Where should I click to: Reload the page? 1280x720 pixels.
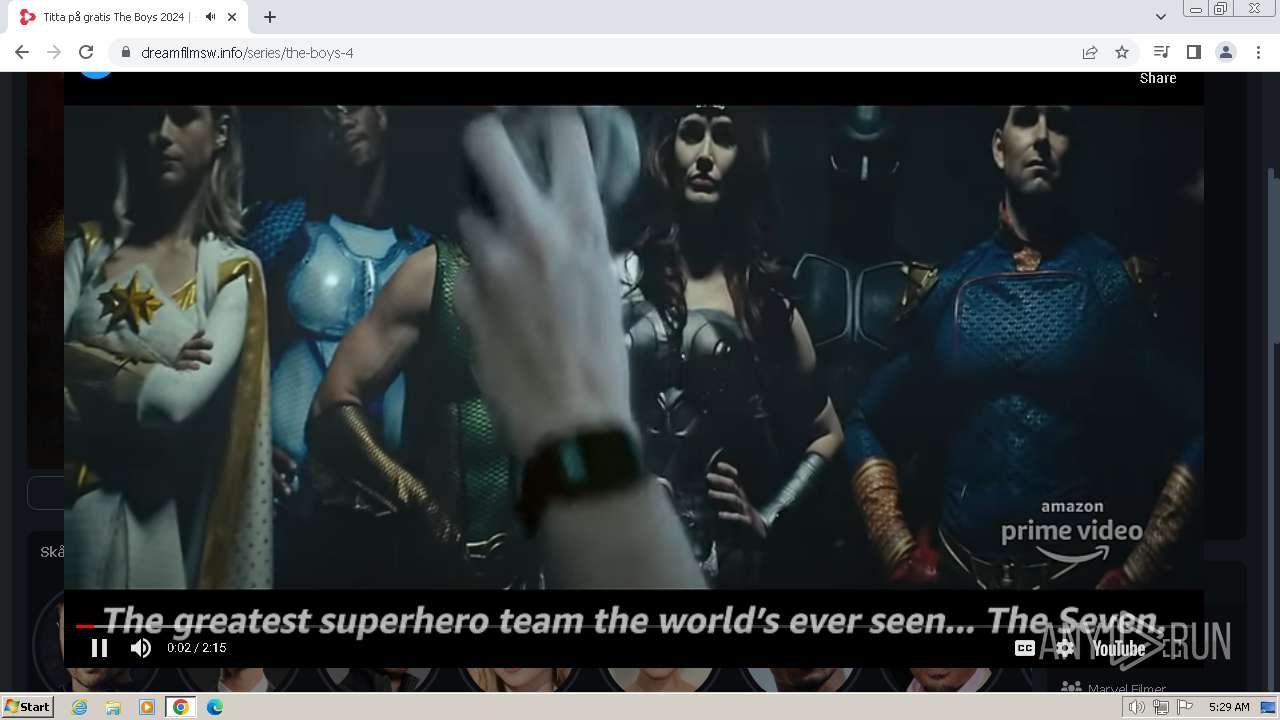86,52
